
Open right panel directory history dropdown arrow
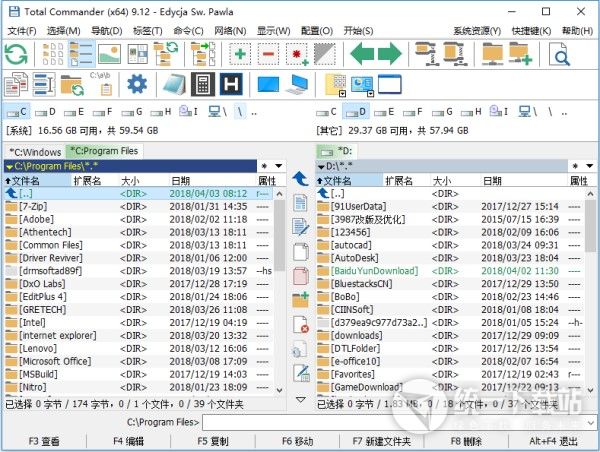point(589,166)
